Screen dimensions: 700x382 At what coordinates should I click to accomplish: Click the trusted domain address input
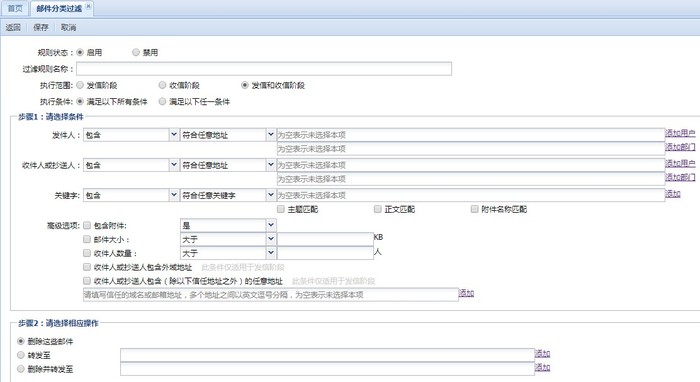pyautogui.click(x=271, y=295)
